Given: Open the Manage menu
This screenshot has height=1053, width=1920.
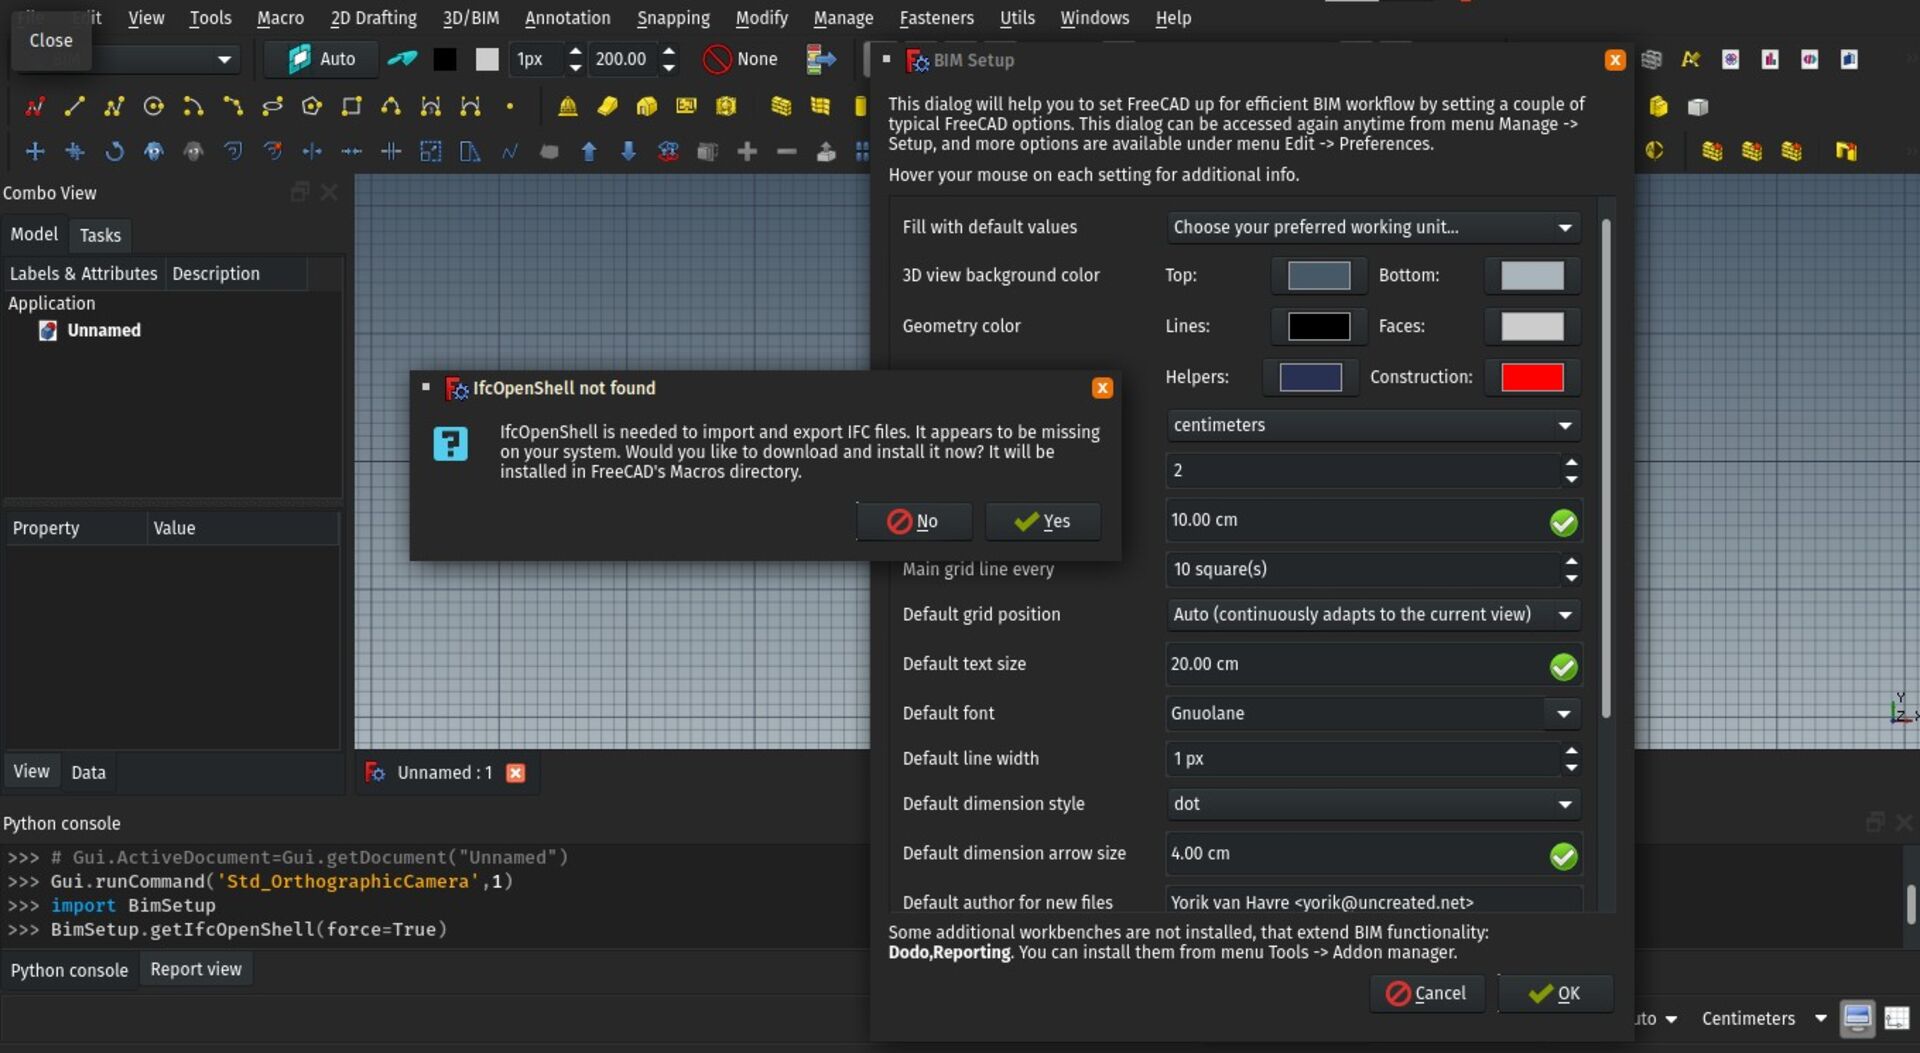Looking at the screenshot, I should [x=843, y=18].
